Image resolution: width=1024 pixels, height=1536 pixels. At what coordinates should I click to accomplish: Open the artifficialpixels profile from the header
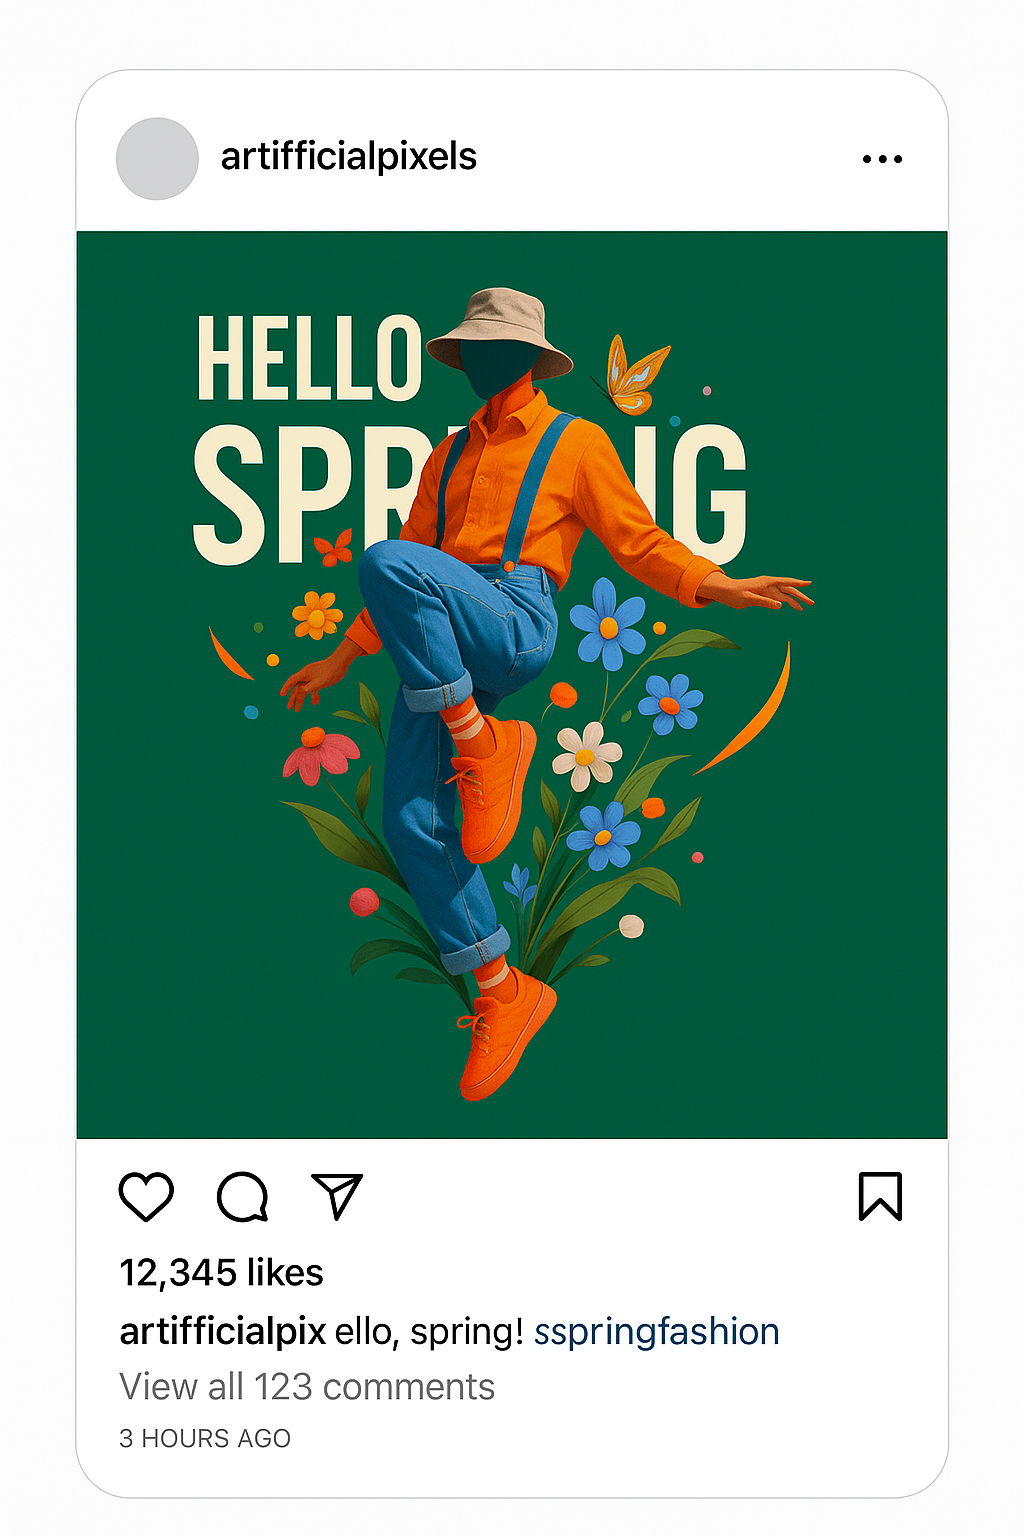(x=348, y=157)
